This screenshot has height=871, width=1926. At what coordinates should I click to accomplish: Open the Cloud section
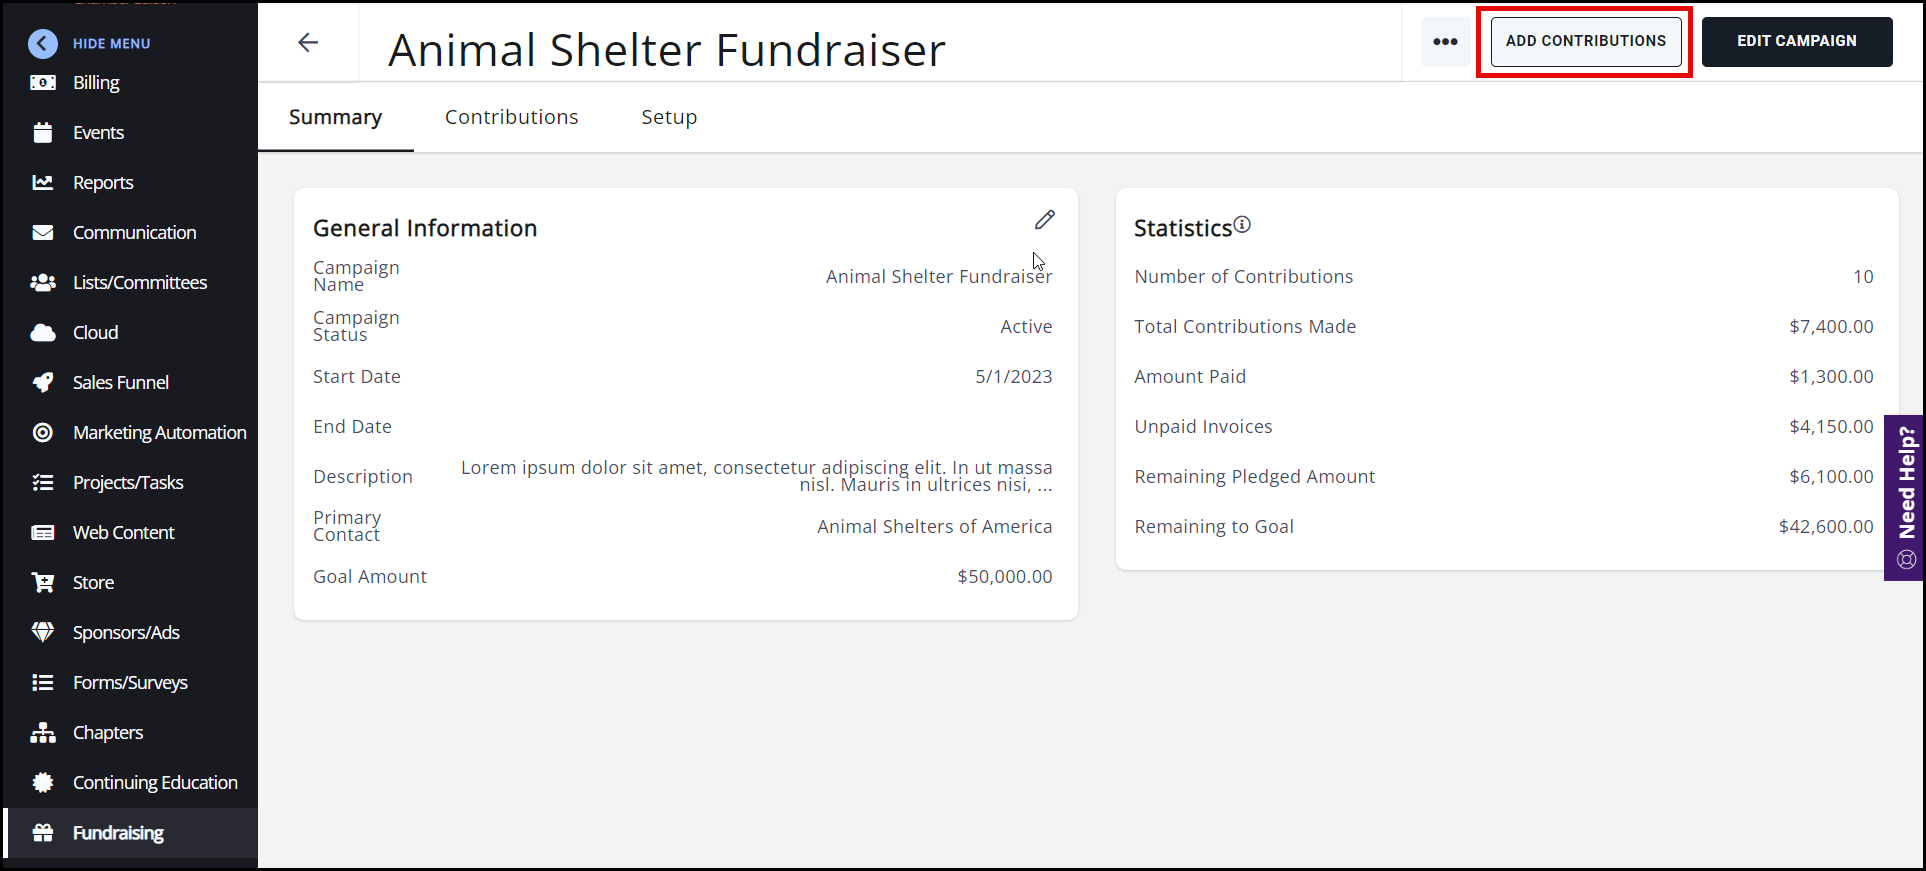tap(95, 333)
